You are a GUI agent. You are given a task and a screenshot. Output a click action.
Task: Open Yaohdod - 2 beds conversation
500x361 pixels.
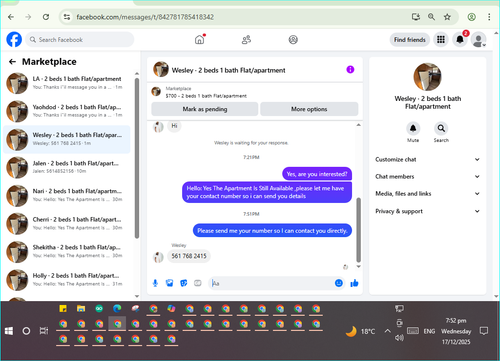click(x=67, y=111)
